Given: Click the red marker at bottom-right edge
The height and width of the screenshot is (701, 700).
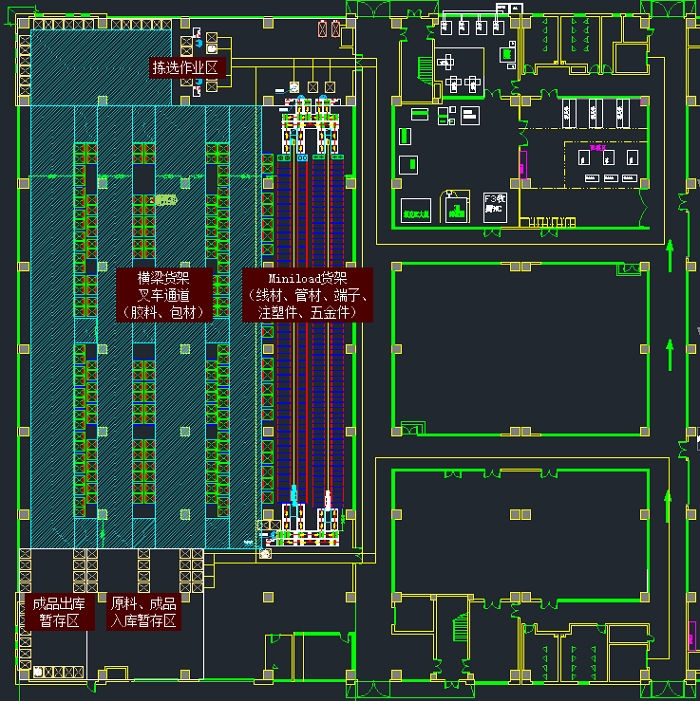Looking at the screenshot, I should click(x=692, y=634).
